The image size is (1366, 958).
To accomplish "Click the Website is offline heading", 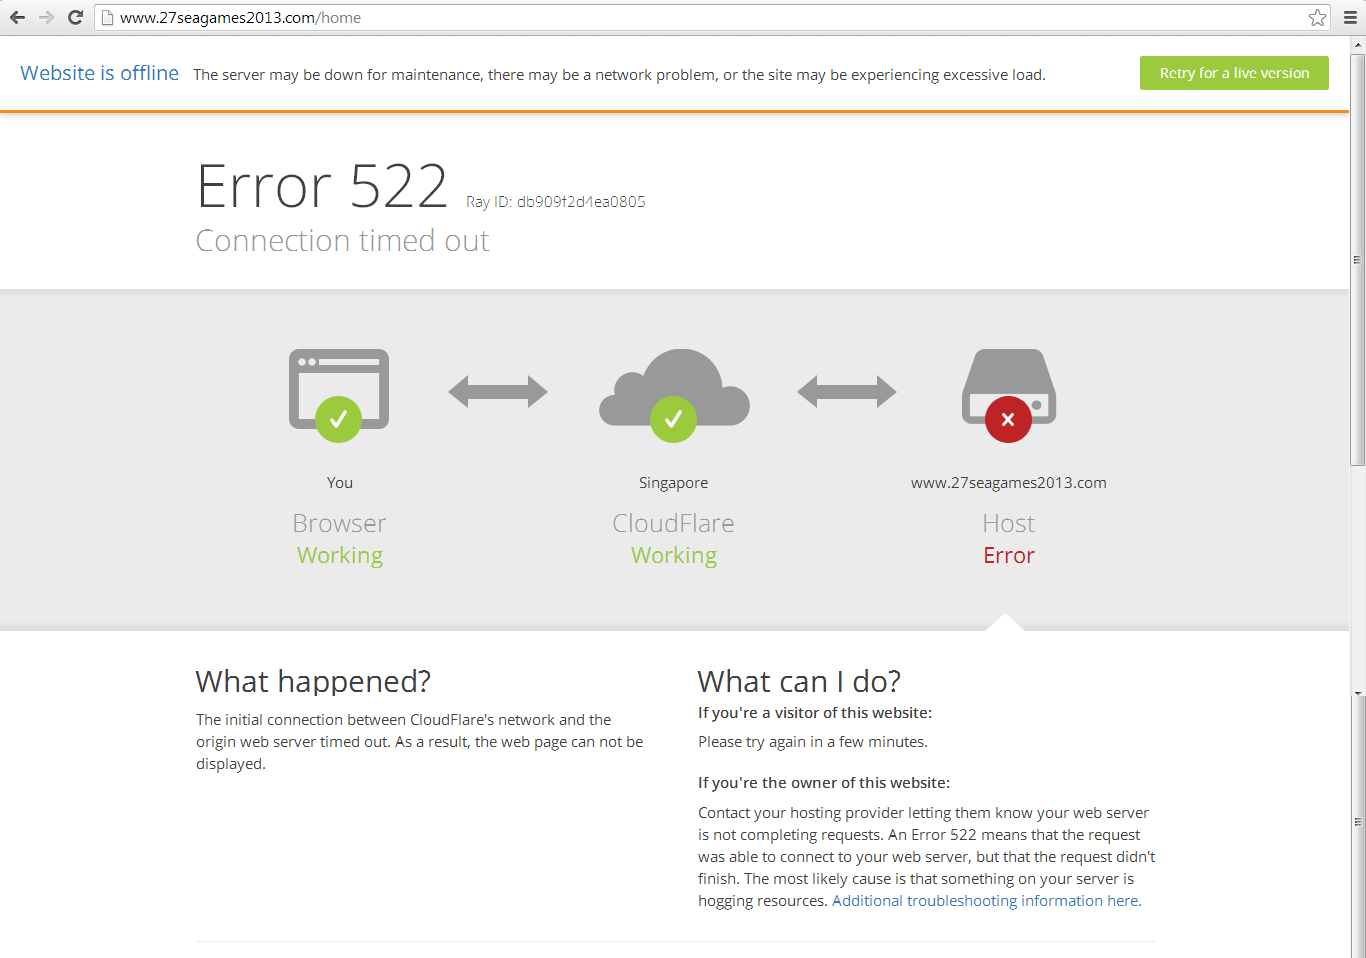I will tap(100, 73).
